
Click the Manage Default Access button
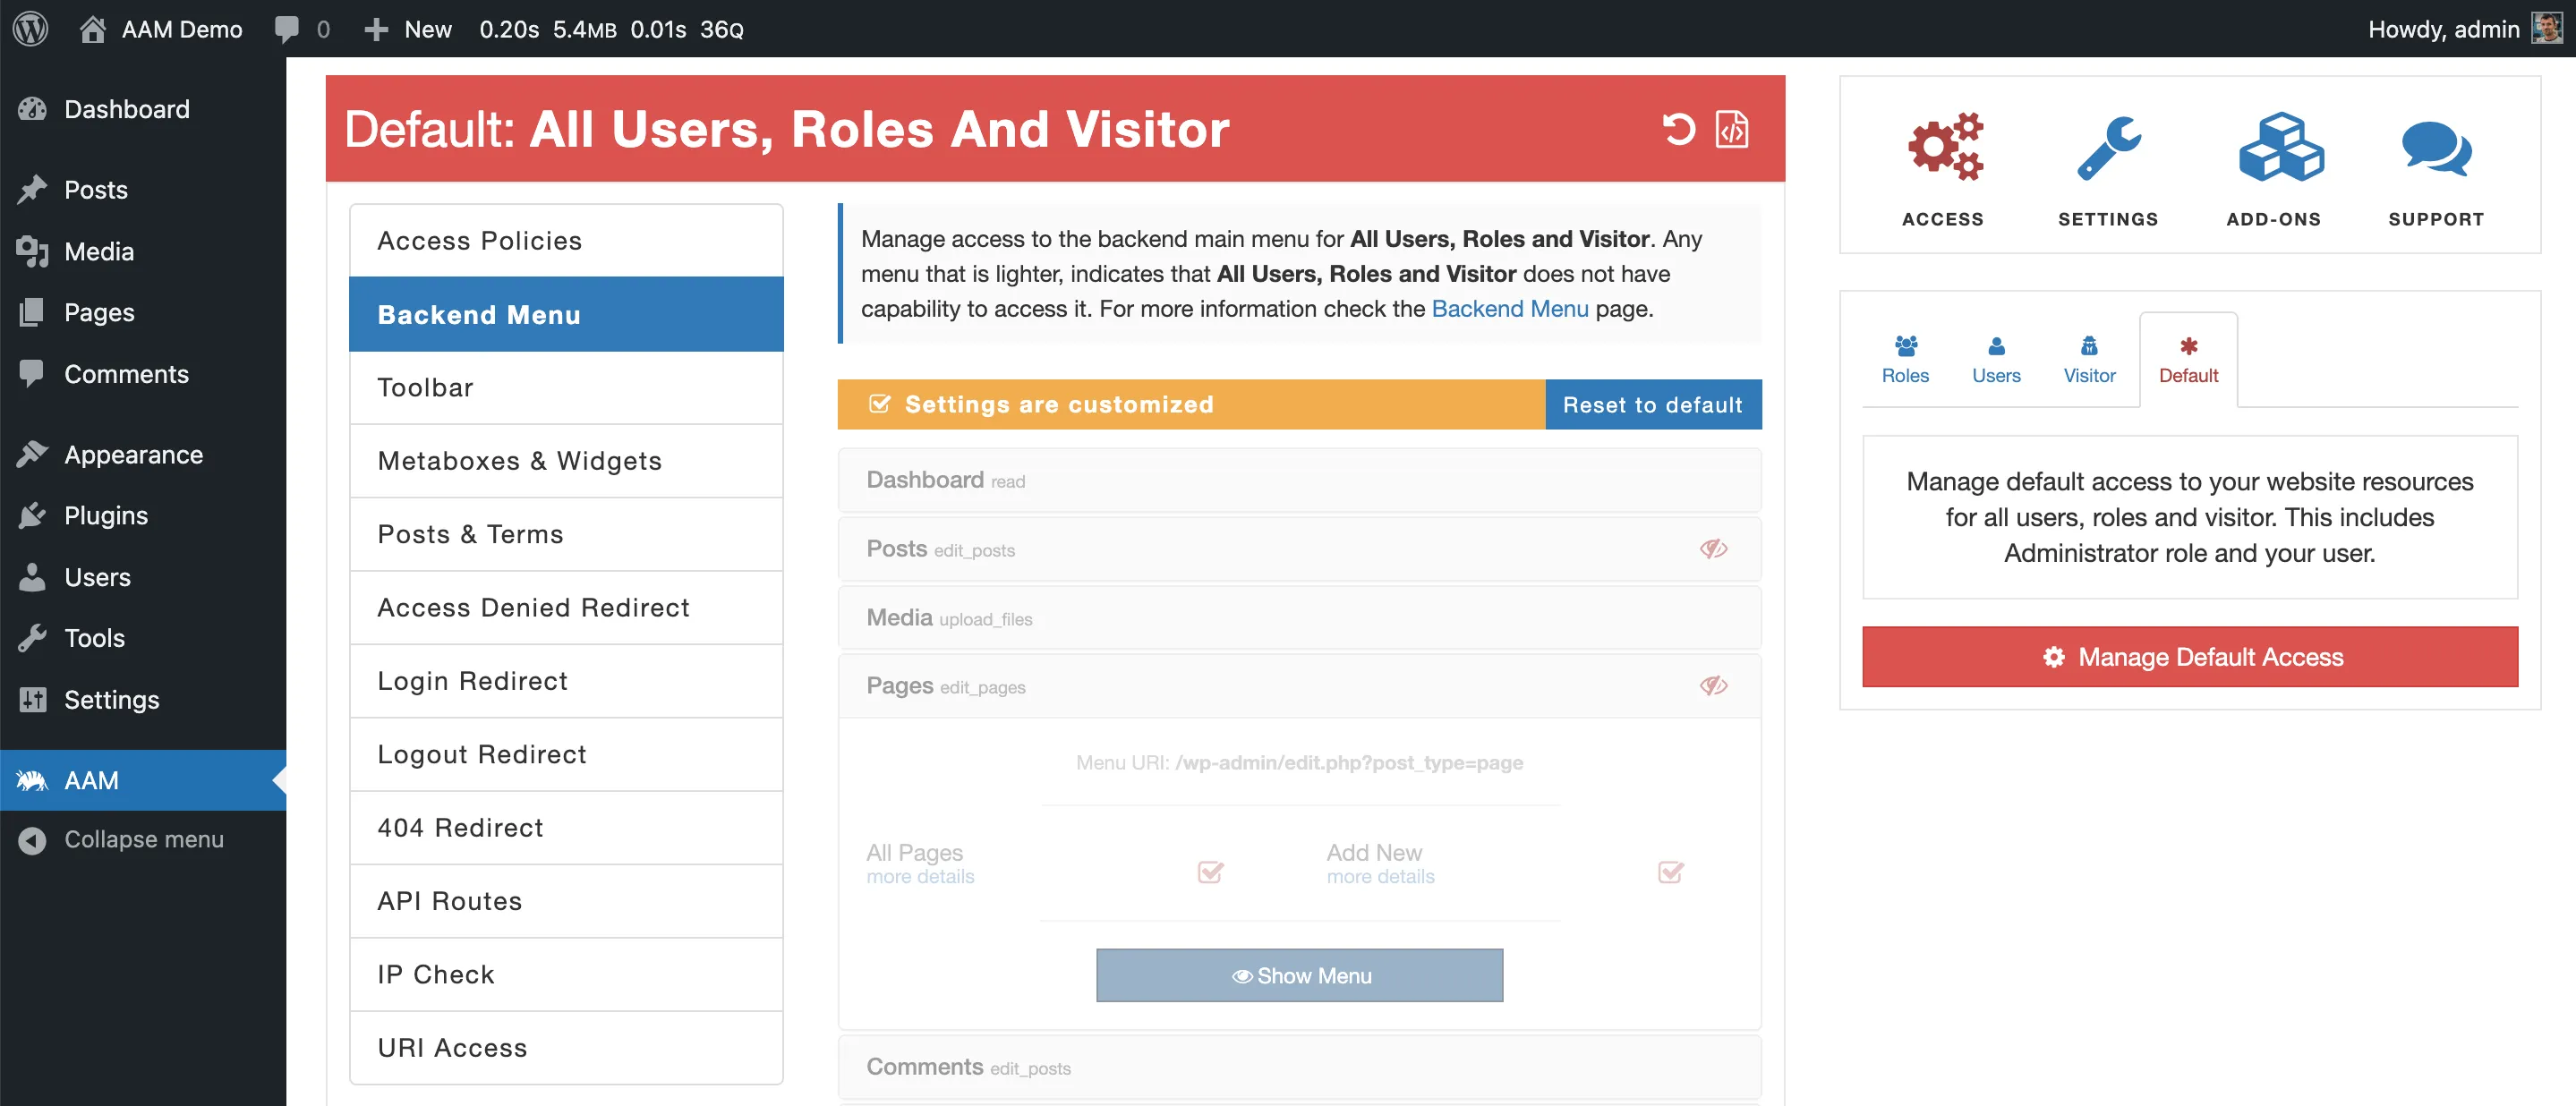(2190, 656)
